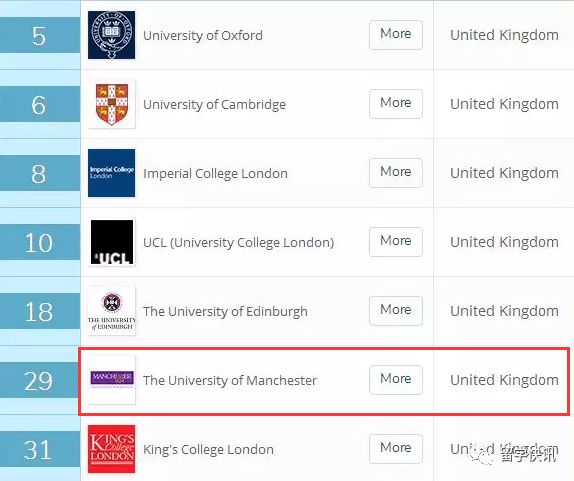Open the University of Oxford name link
574x481 pixels.
(x=203, y=36)
